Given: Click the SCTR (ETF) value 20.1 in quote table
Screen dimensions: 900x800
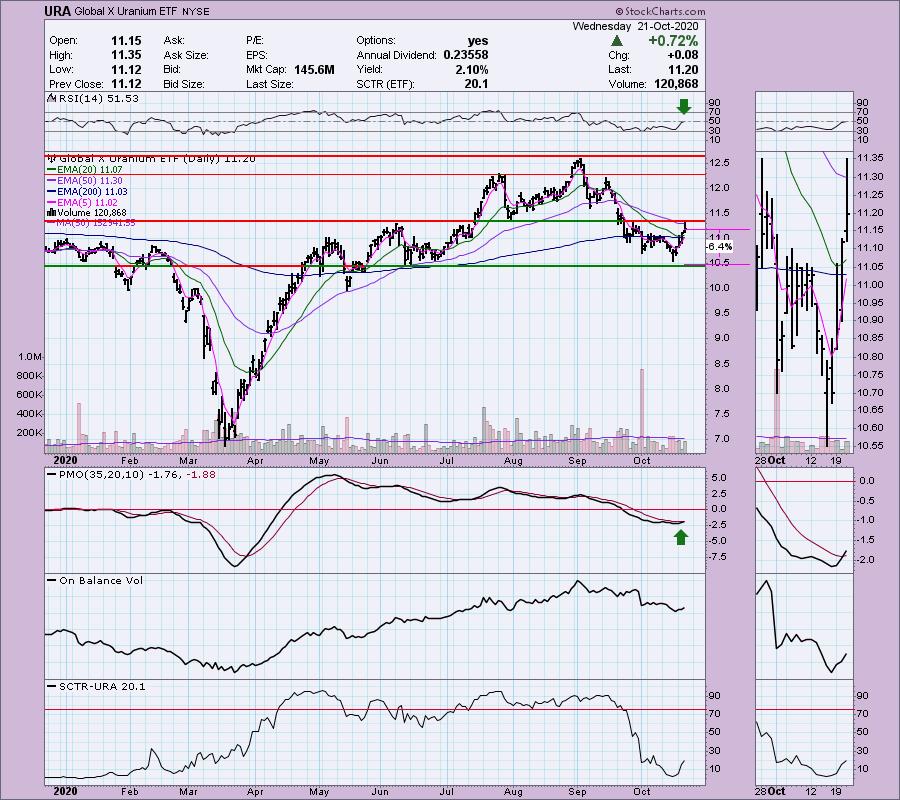Looking at the screenshot, I should (477, 84).
